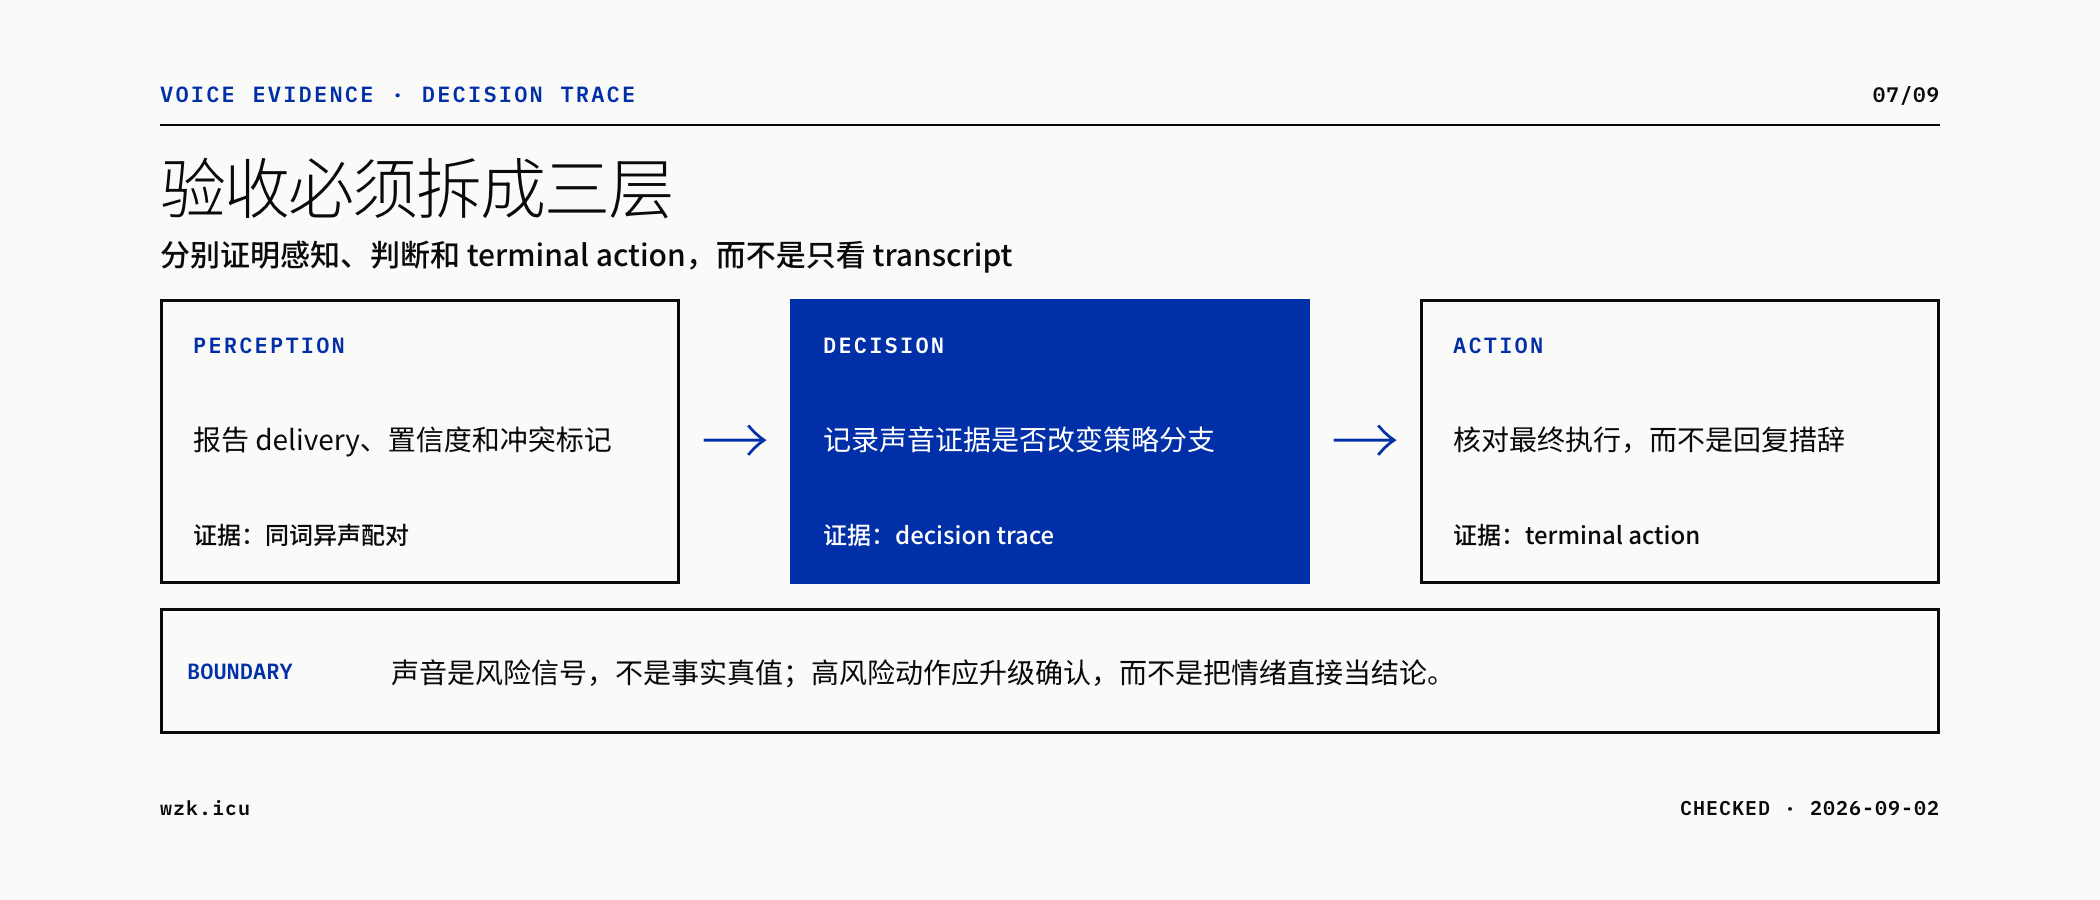
Task: Click the footer stamp "CHECKED · 2026-09-02"
Action: [x=1809, y=808]
